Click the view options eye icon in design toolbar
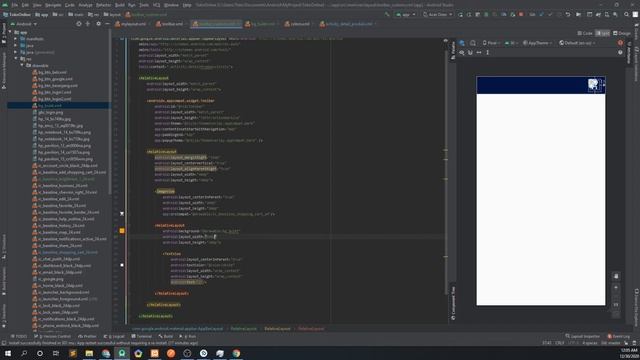 pyautogui.click(x=462, y=52)
